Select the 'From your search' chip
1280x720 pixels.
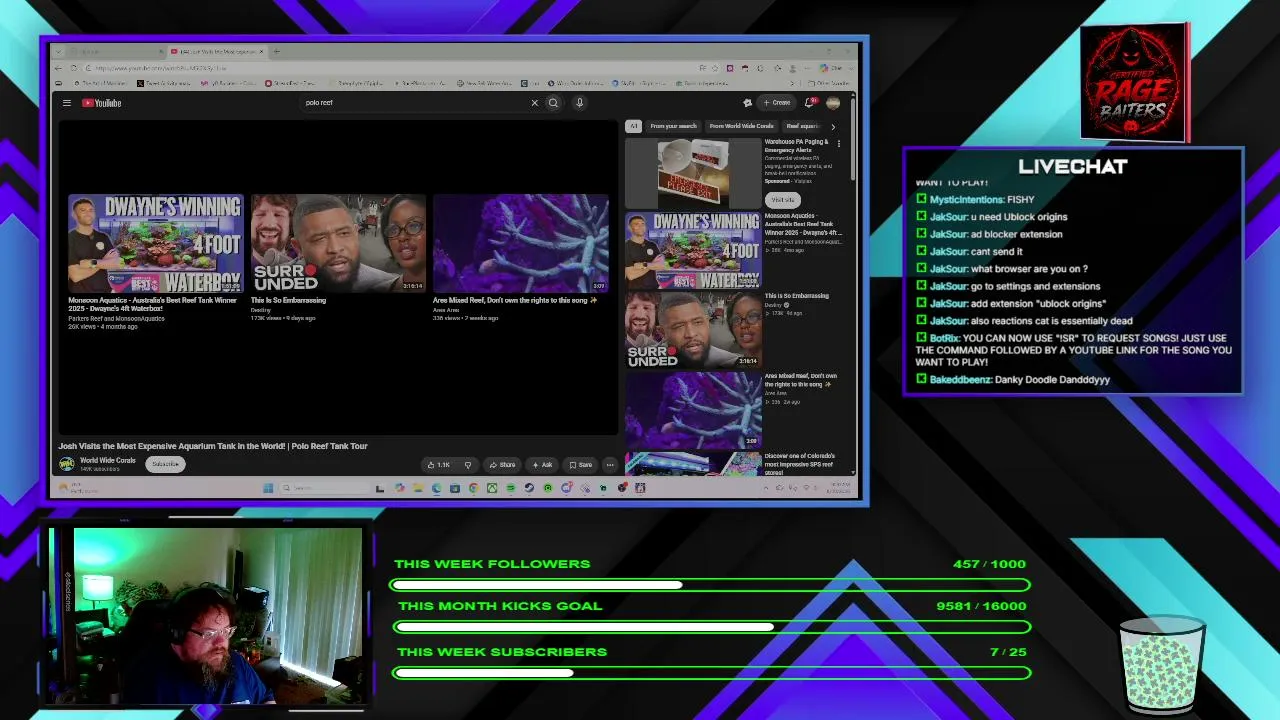pos(673,126)
